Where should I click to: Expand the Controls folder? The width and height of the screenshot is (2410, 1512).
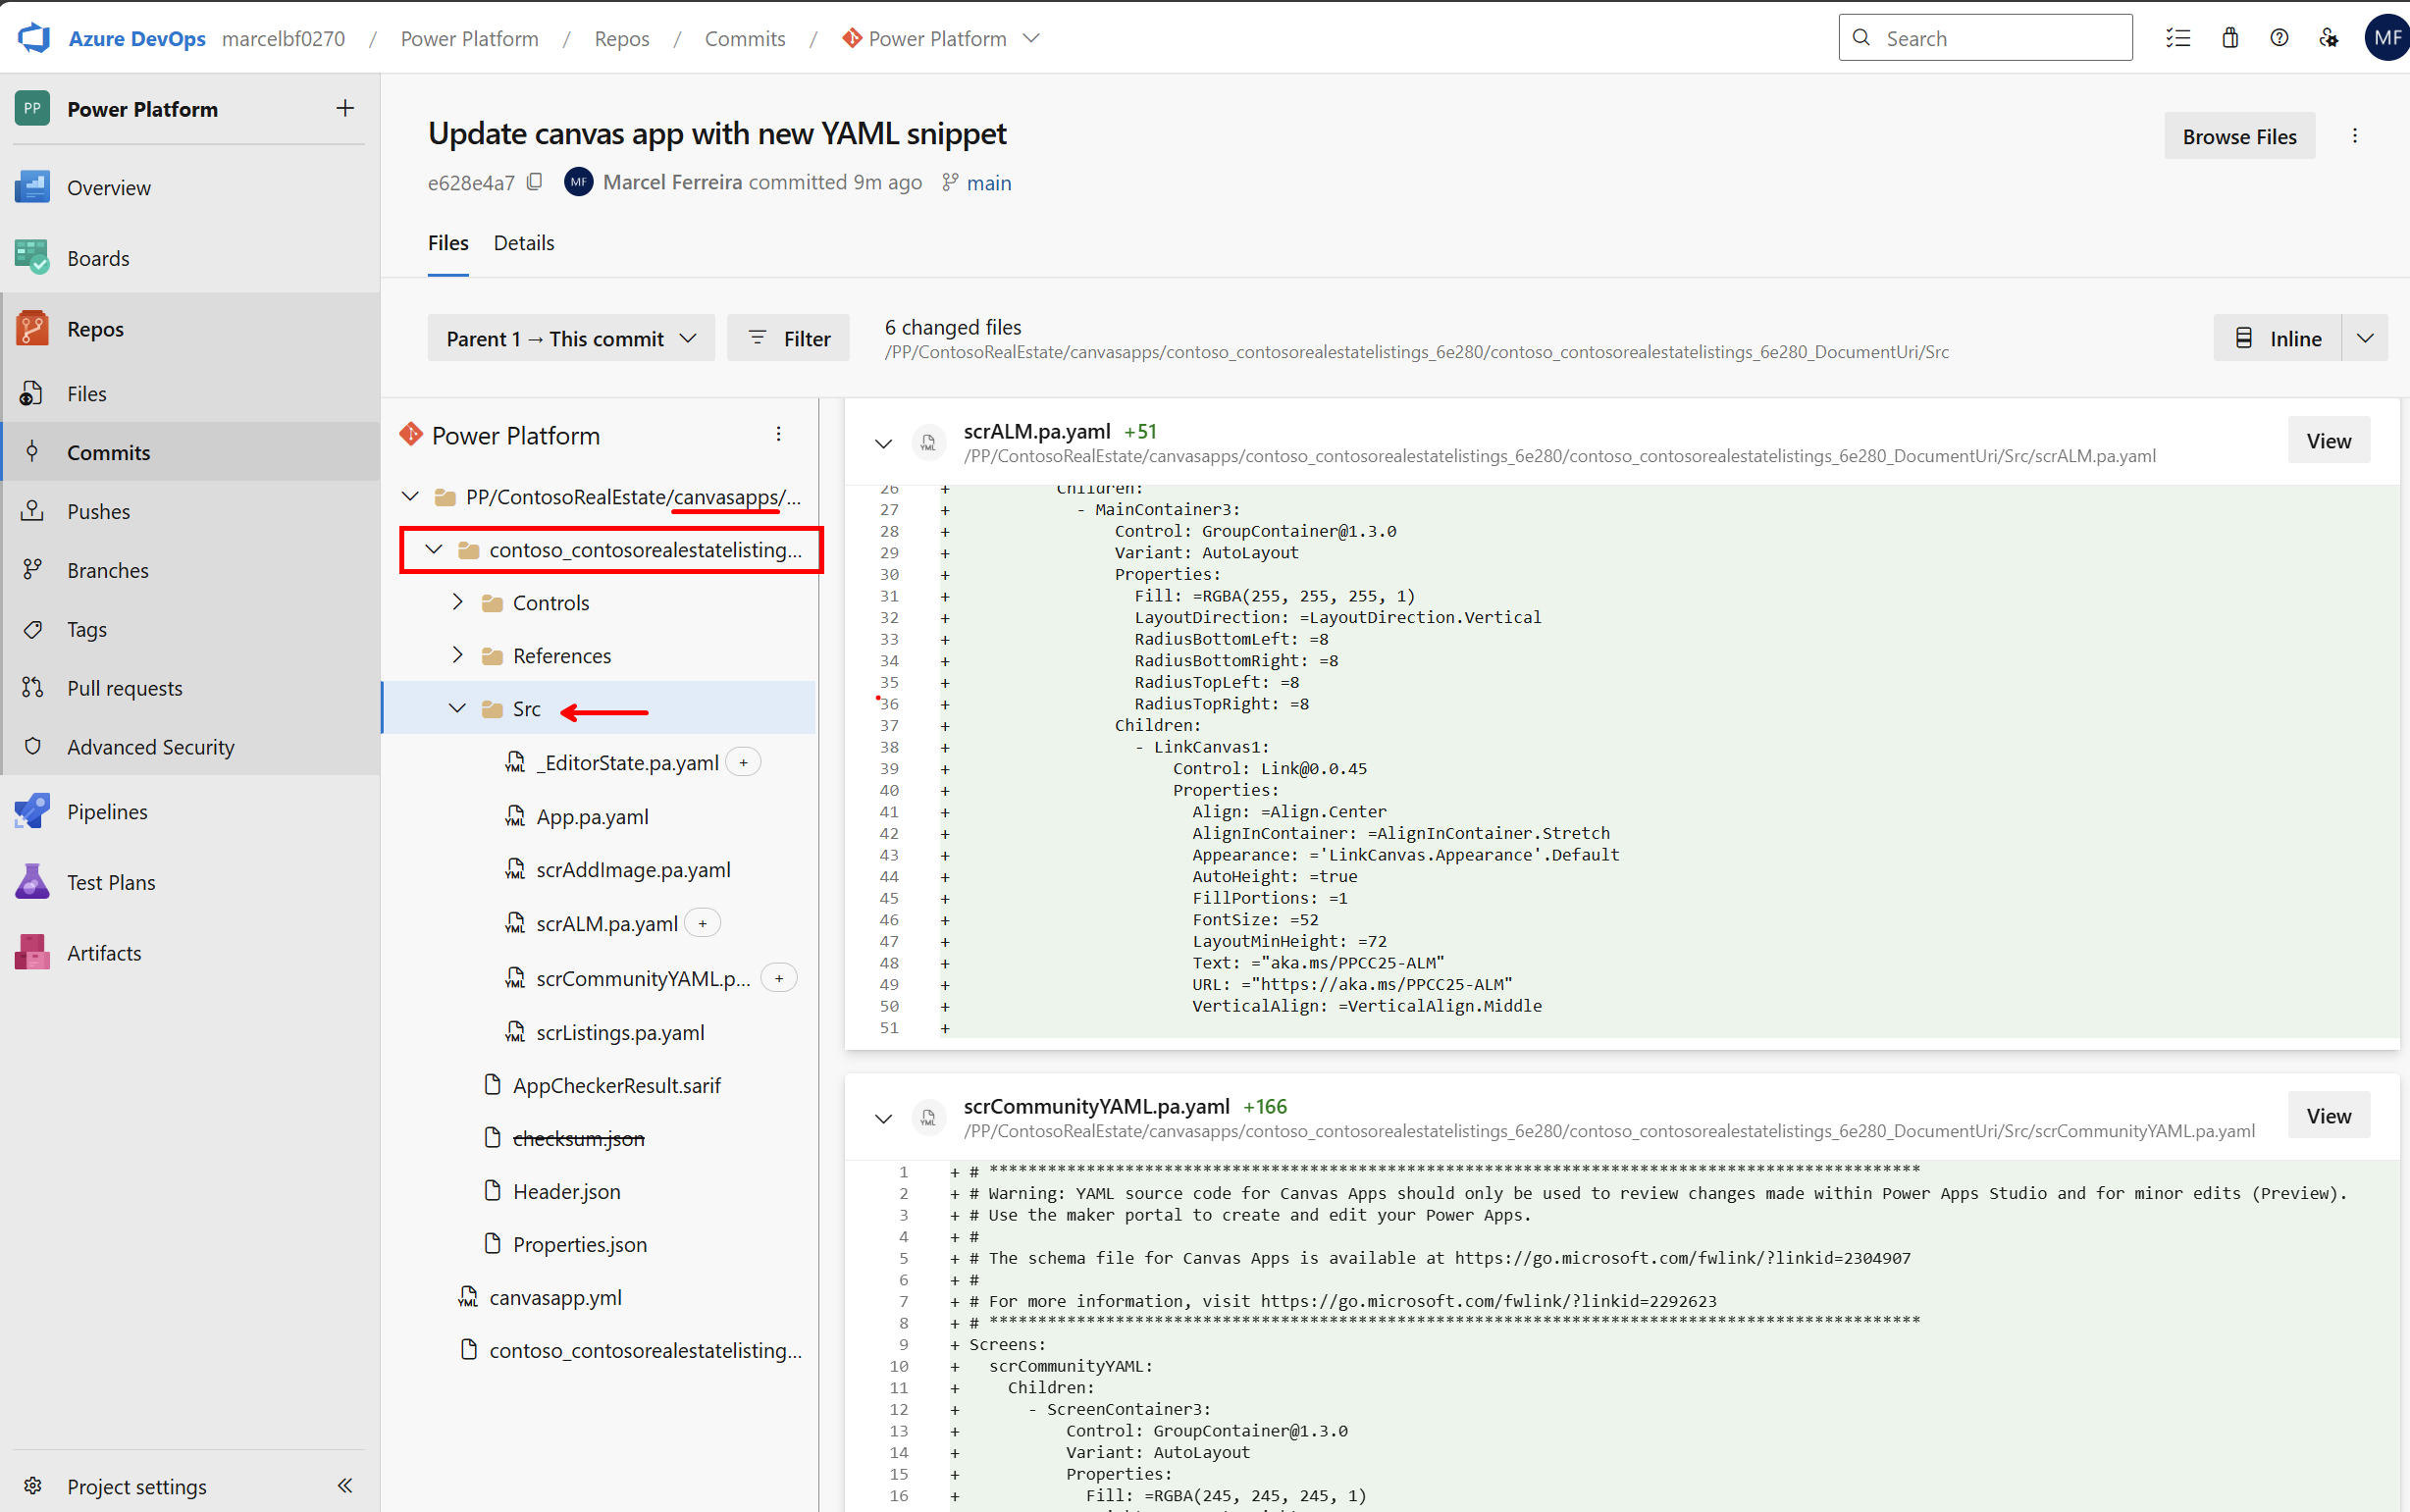(459, 601)
